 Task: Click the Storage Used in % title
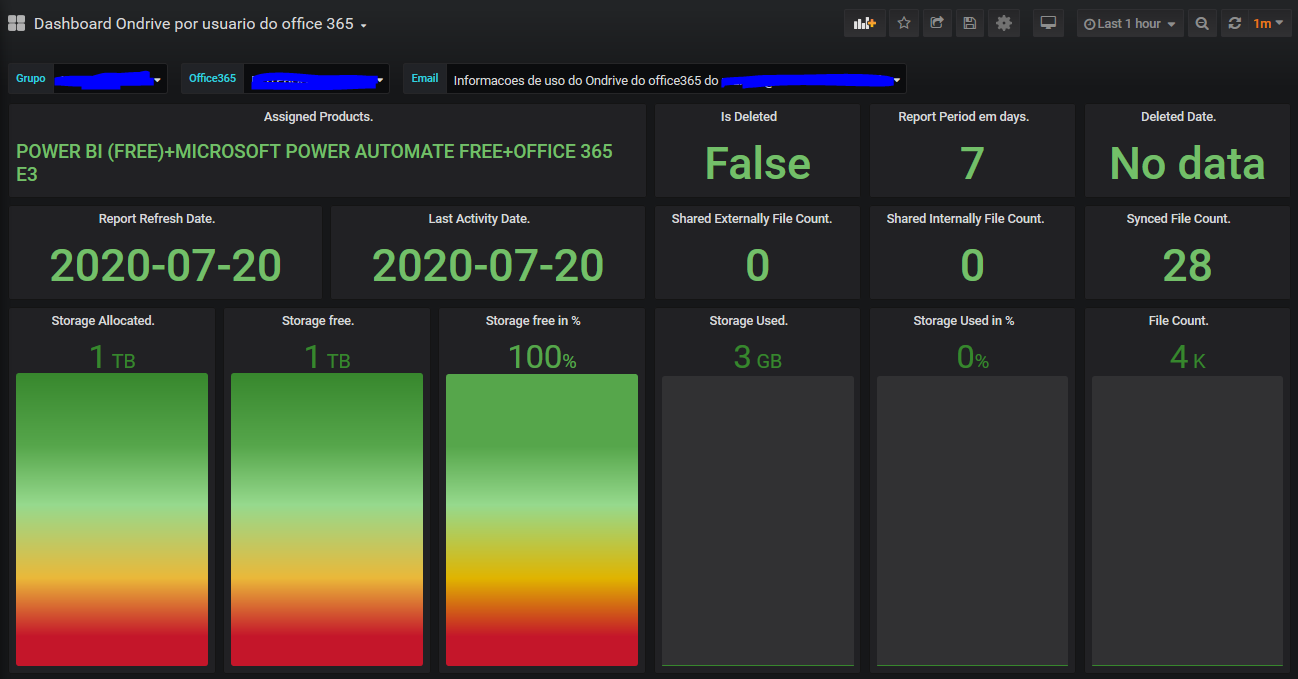pyautogui.click(x=964, y=321)
